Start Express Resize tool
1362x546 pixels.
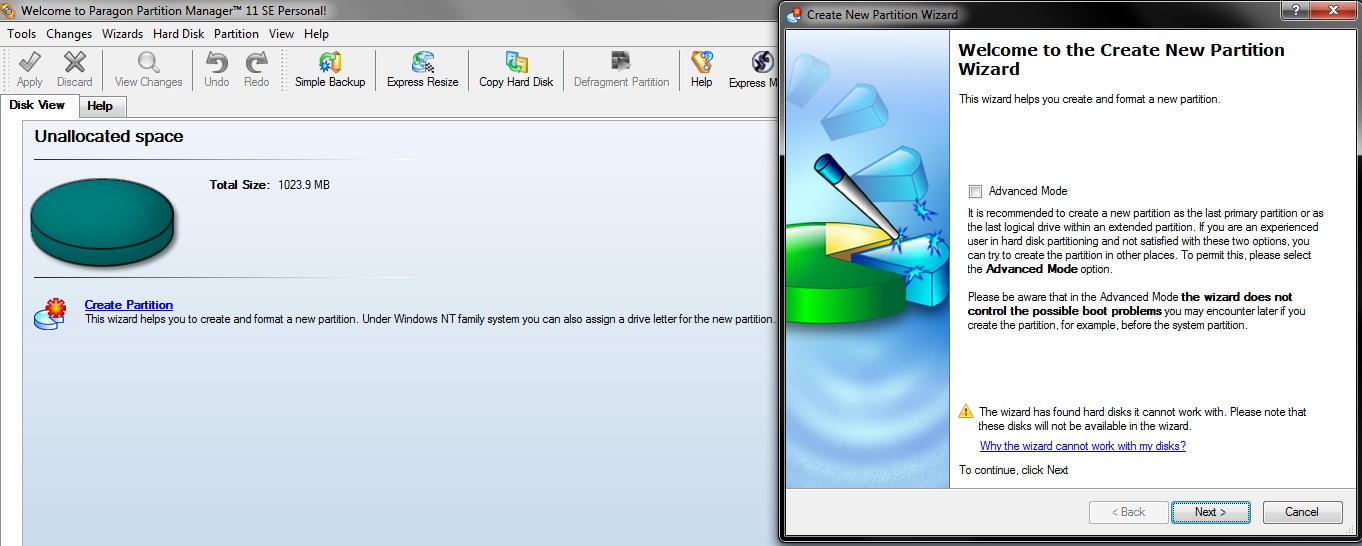coord(423,70)
